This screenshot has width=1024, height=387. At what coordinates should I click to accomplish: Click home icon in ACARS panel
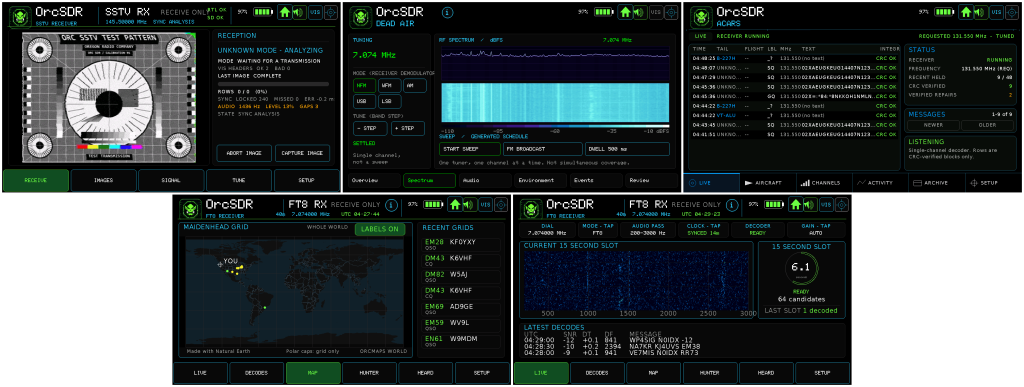click(x=965, y=12)
